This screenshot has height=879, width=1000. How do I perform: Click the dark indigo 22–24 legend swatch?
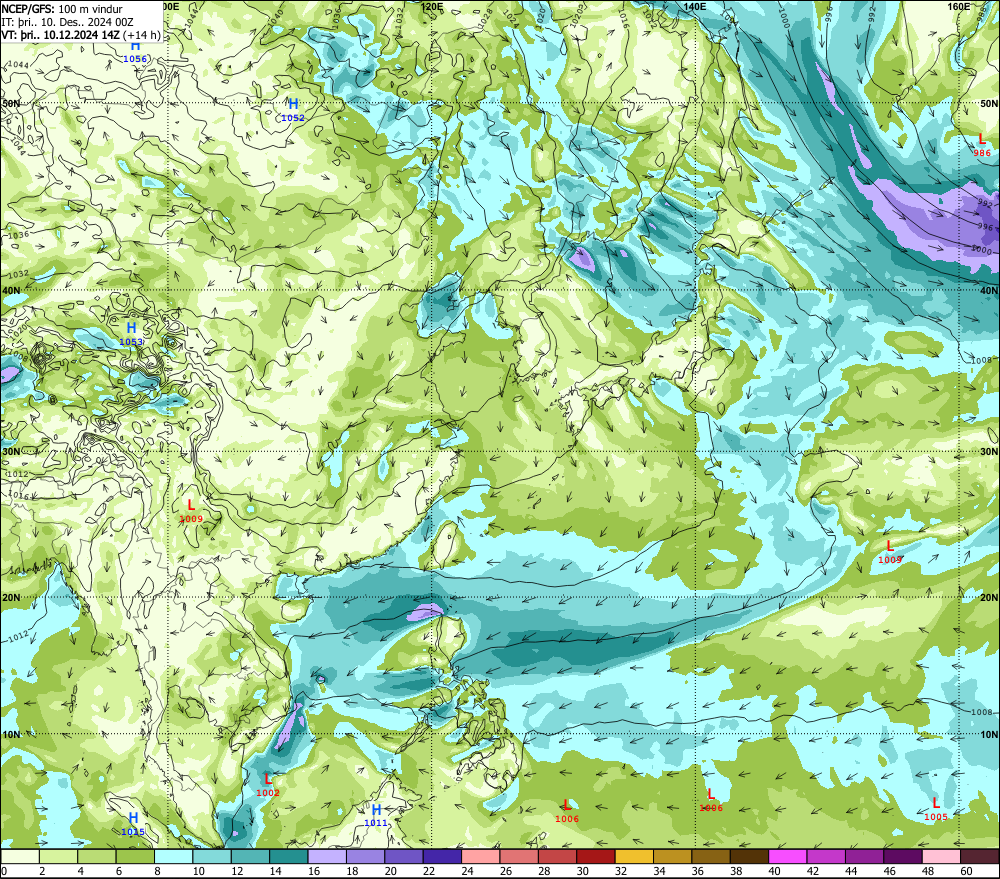[443, 856]
